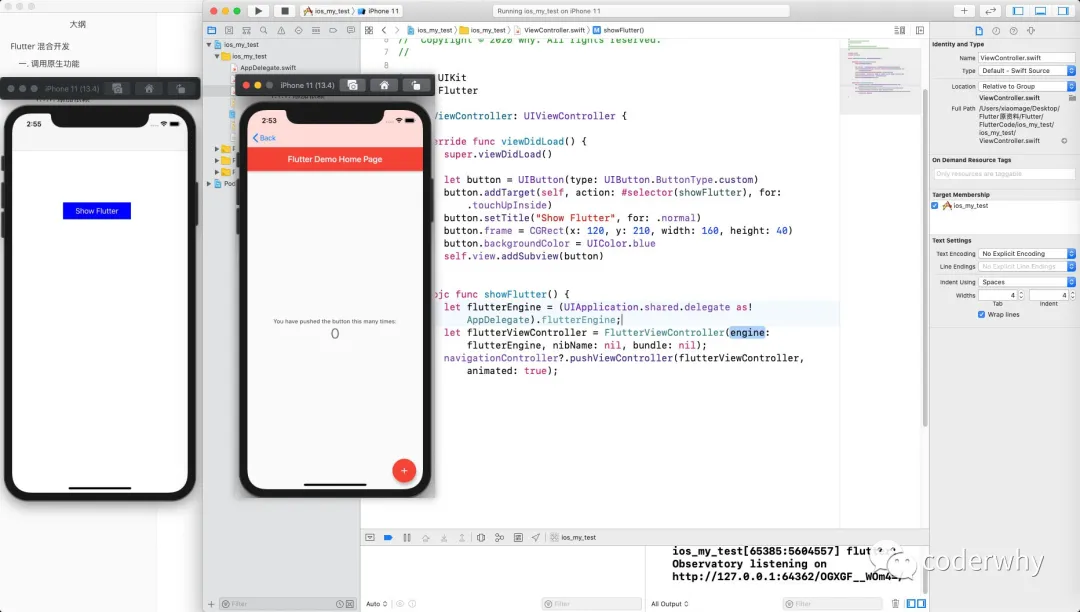Open the Test navigator diamond icon

[298, 30]
